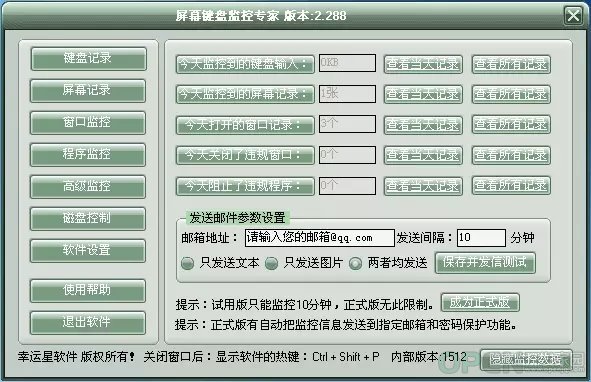Image resolution: width=591 pixels, height=382 pixels.
Task: Click 今天打开的窗口记录 label button
Action: coord(245,125)
